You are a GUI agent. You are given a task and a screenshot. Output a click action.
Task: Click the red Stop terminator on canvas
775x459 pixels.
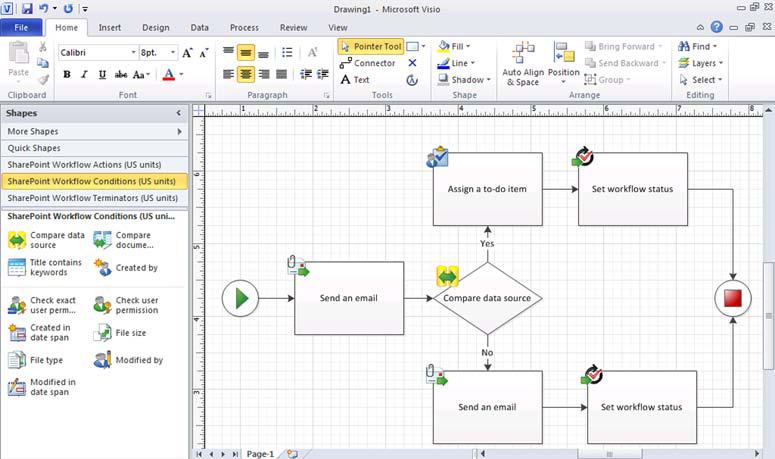pyautogui.click(x=733, y=298)
